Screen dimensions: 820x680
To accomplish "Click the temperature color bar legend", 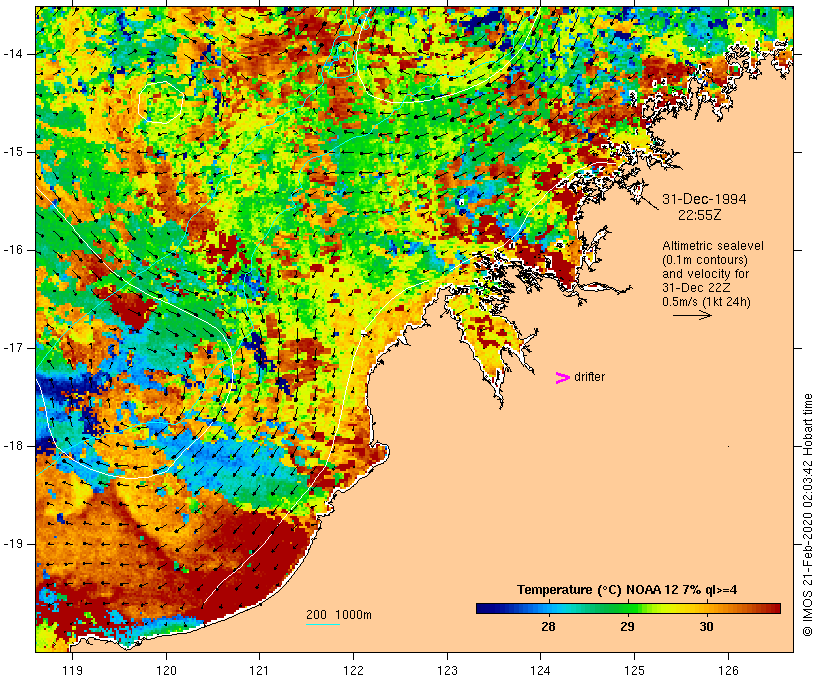I will pyautogui.click(x=628, y=608).
